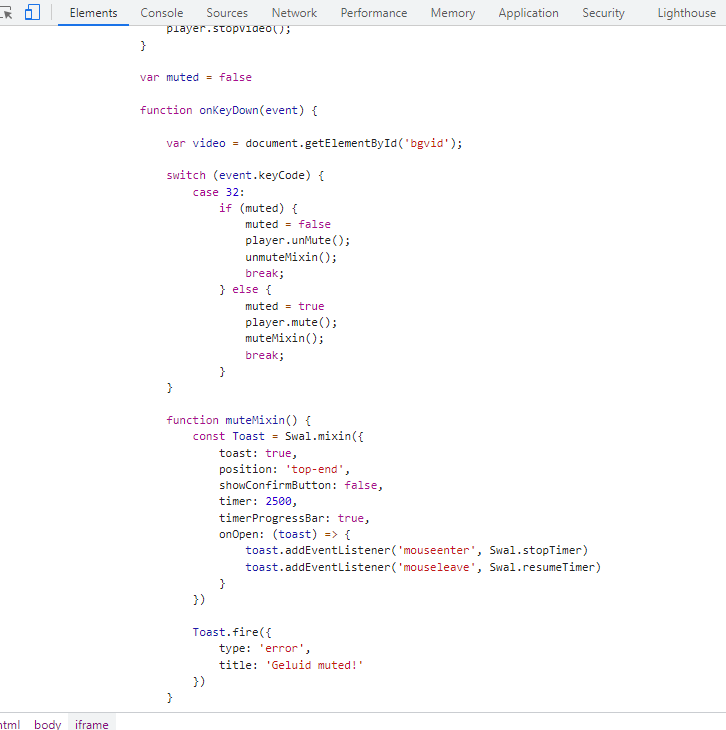Activate the inspect element picker icon

[6, 13]
